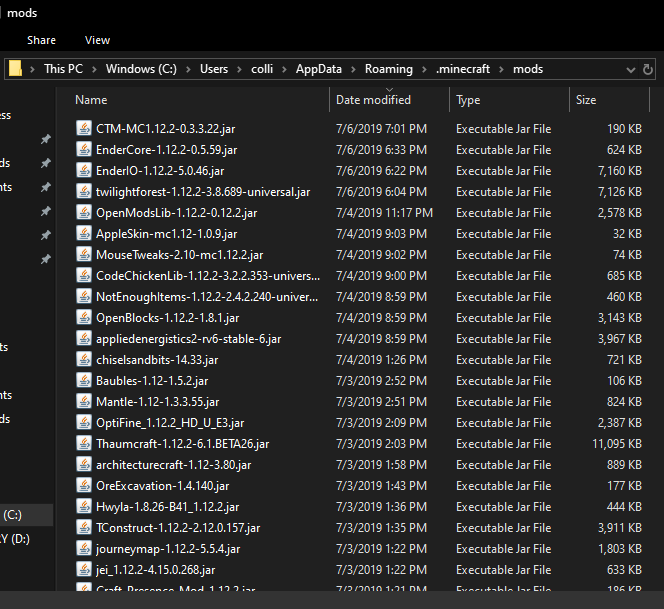Image resolution: width=664 pixels, height=609 pixels.
Task: Navigate to This PC breadcrumb
Action: coord(64,69)
